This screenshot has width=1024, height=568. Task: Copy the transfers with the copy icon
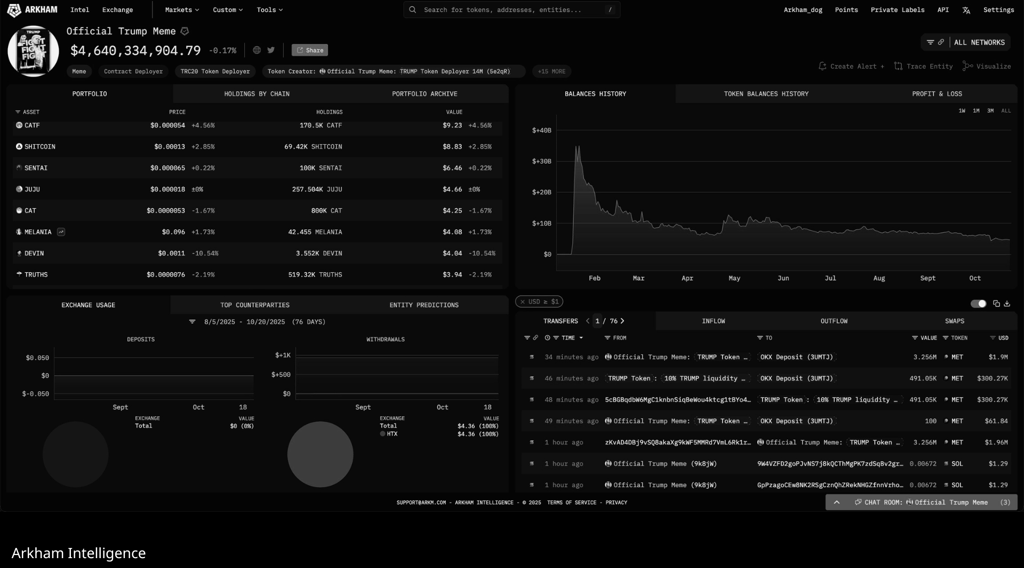click(x=996, y=304)
